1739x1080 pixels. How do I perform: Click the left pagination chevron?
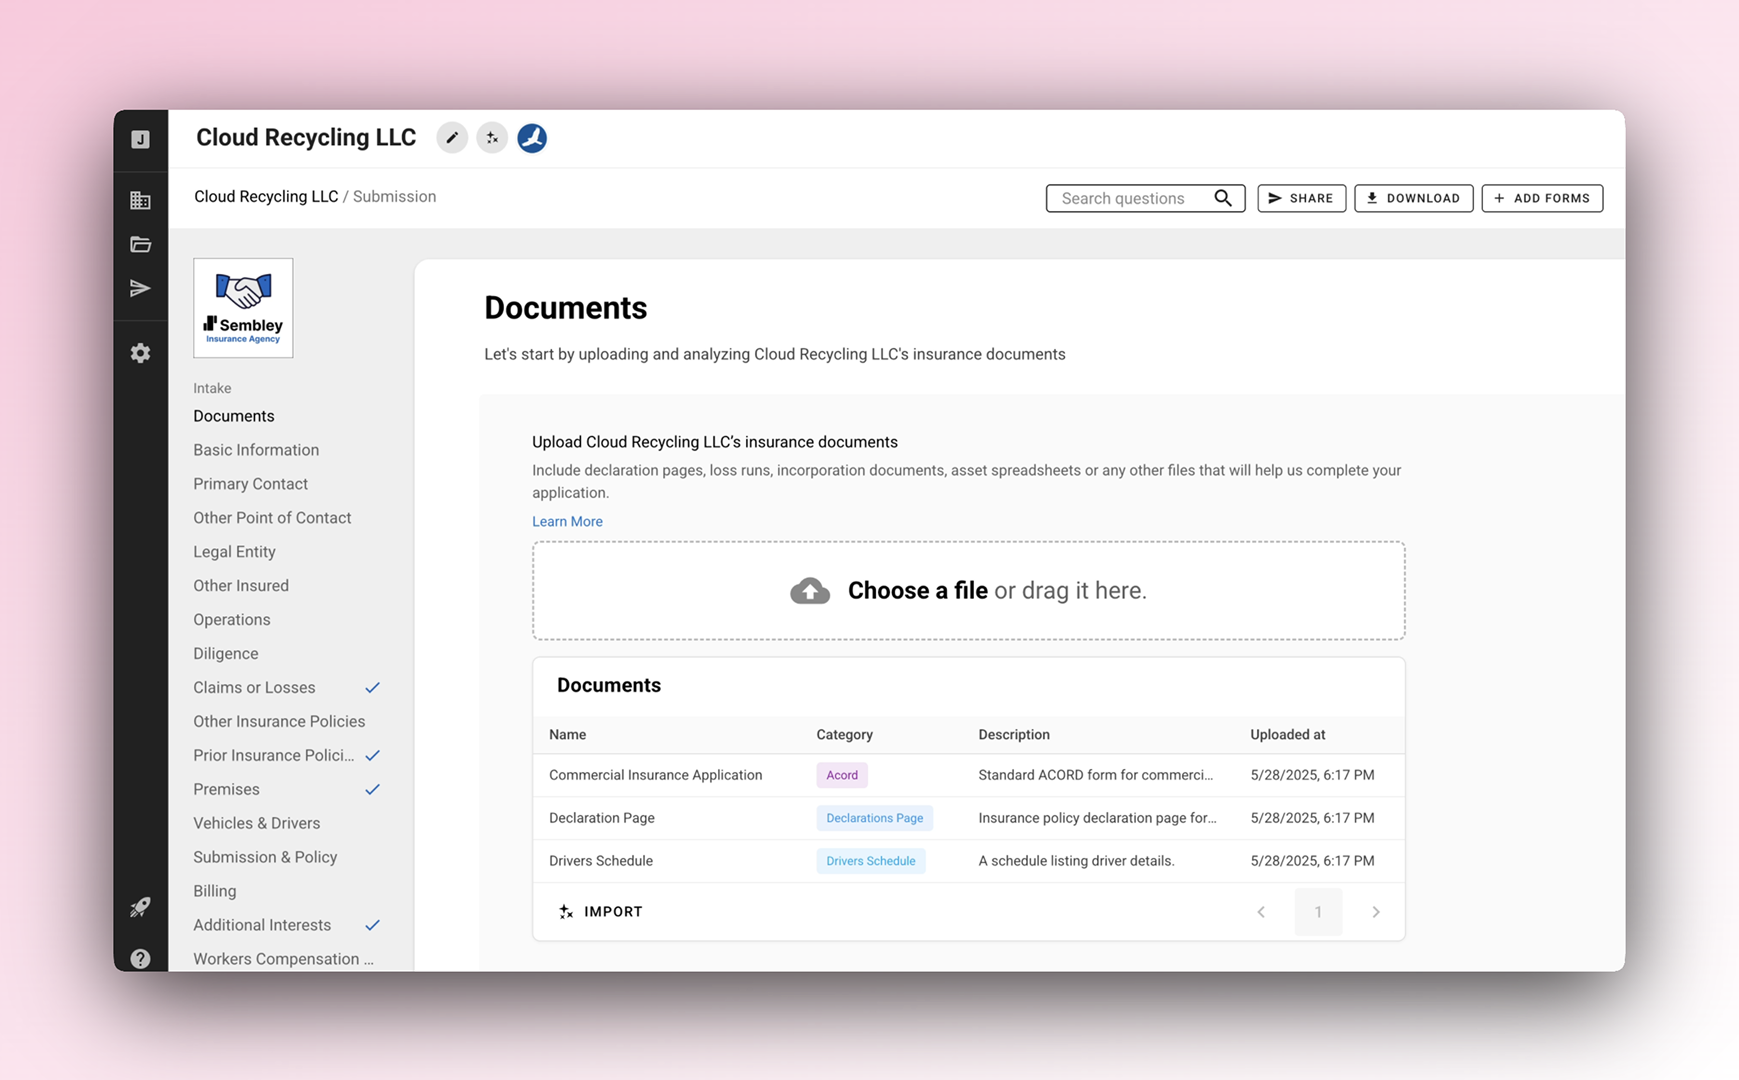[x=1260, y=911]
